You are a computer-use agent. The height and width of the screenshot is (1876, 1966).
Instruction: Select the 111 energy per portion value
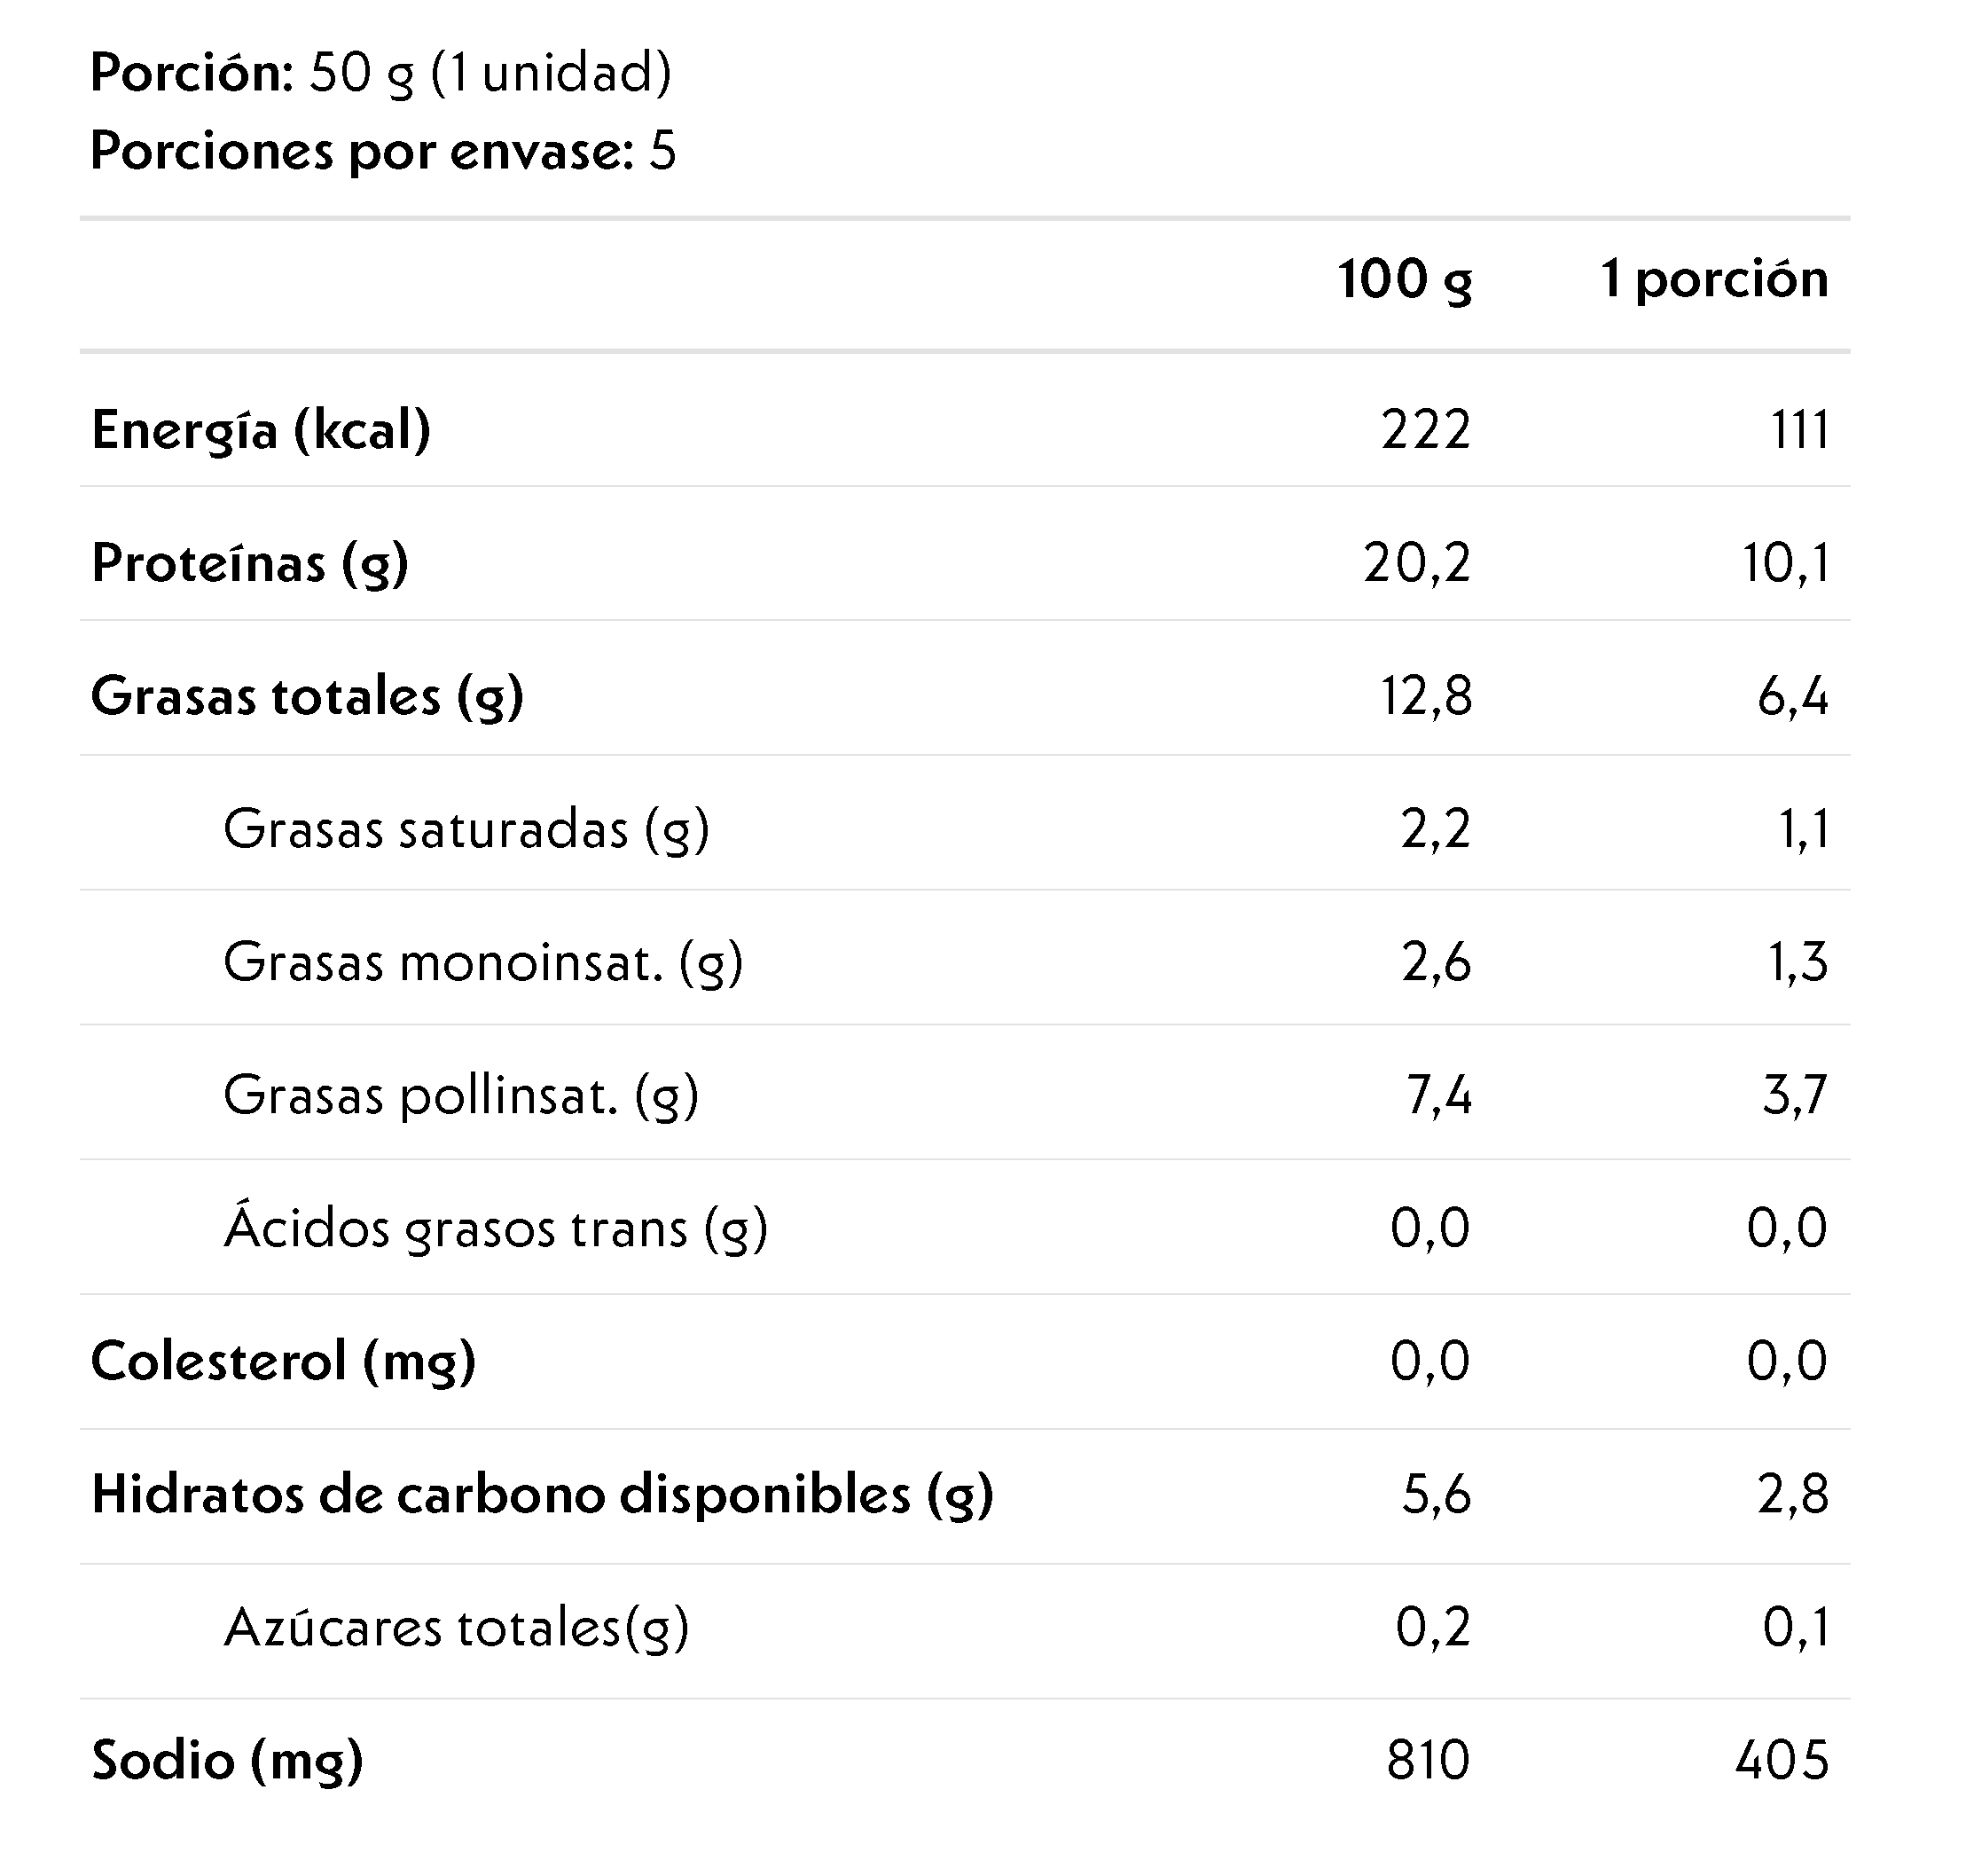(x=1799, y=430)
